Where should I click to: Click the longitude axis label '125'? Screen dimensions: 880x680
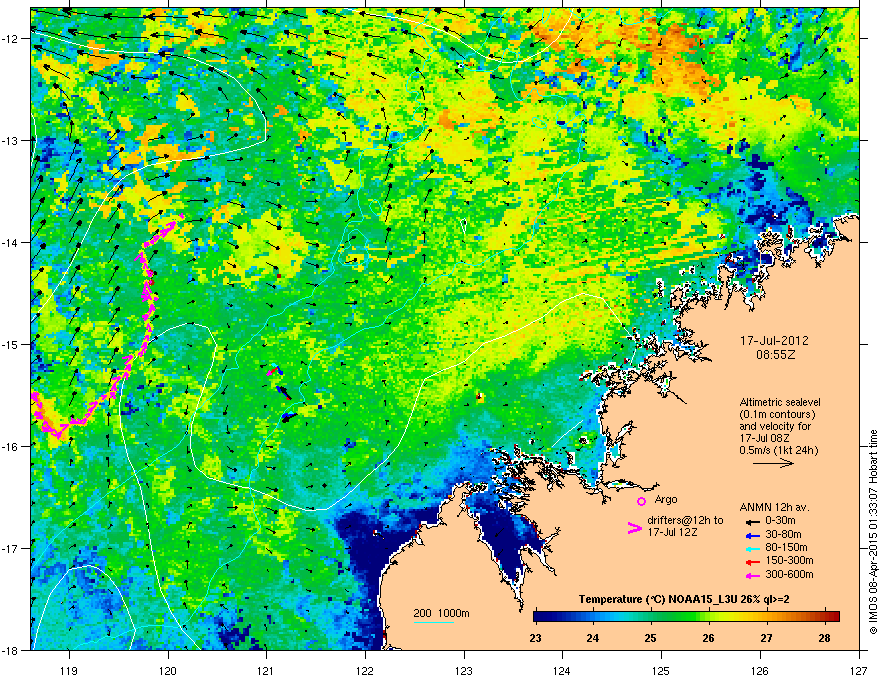pyautogui.click(x=661, y=671)
